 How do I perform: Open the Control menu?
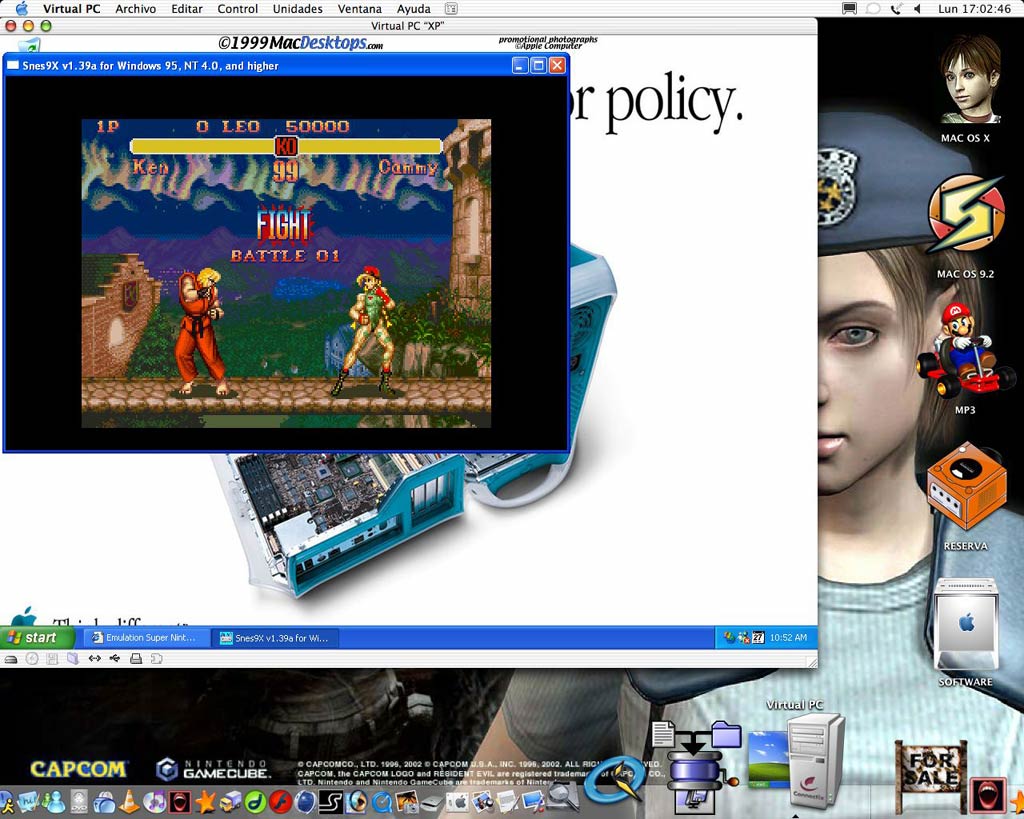click(238, 9)
